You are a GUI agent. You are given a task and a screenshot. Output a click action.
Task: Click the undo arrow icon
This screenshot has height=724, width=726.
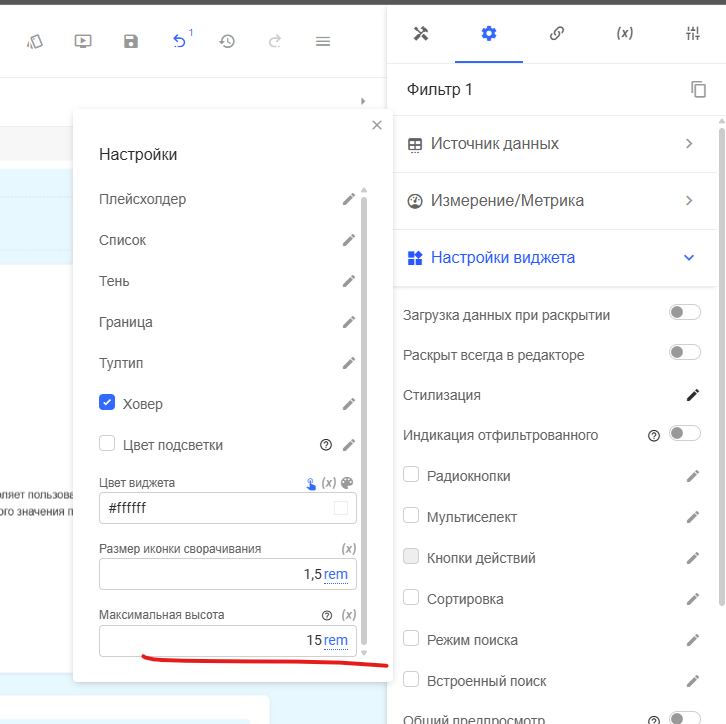[x=179, y=41]
